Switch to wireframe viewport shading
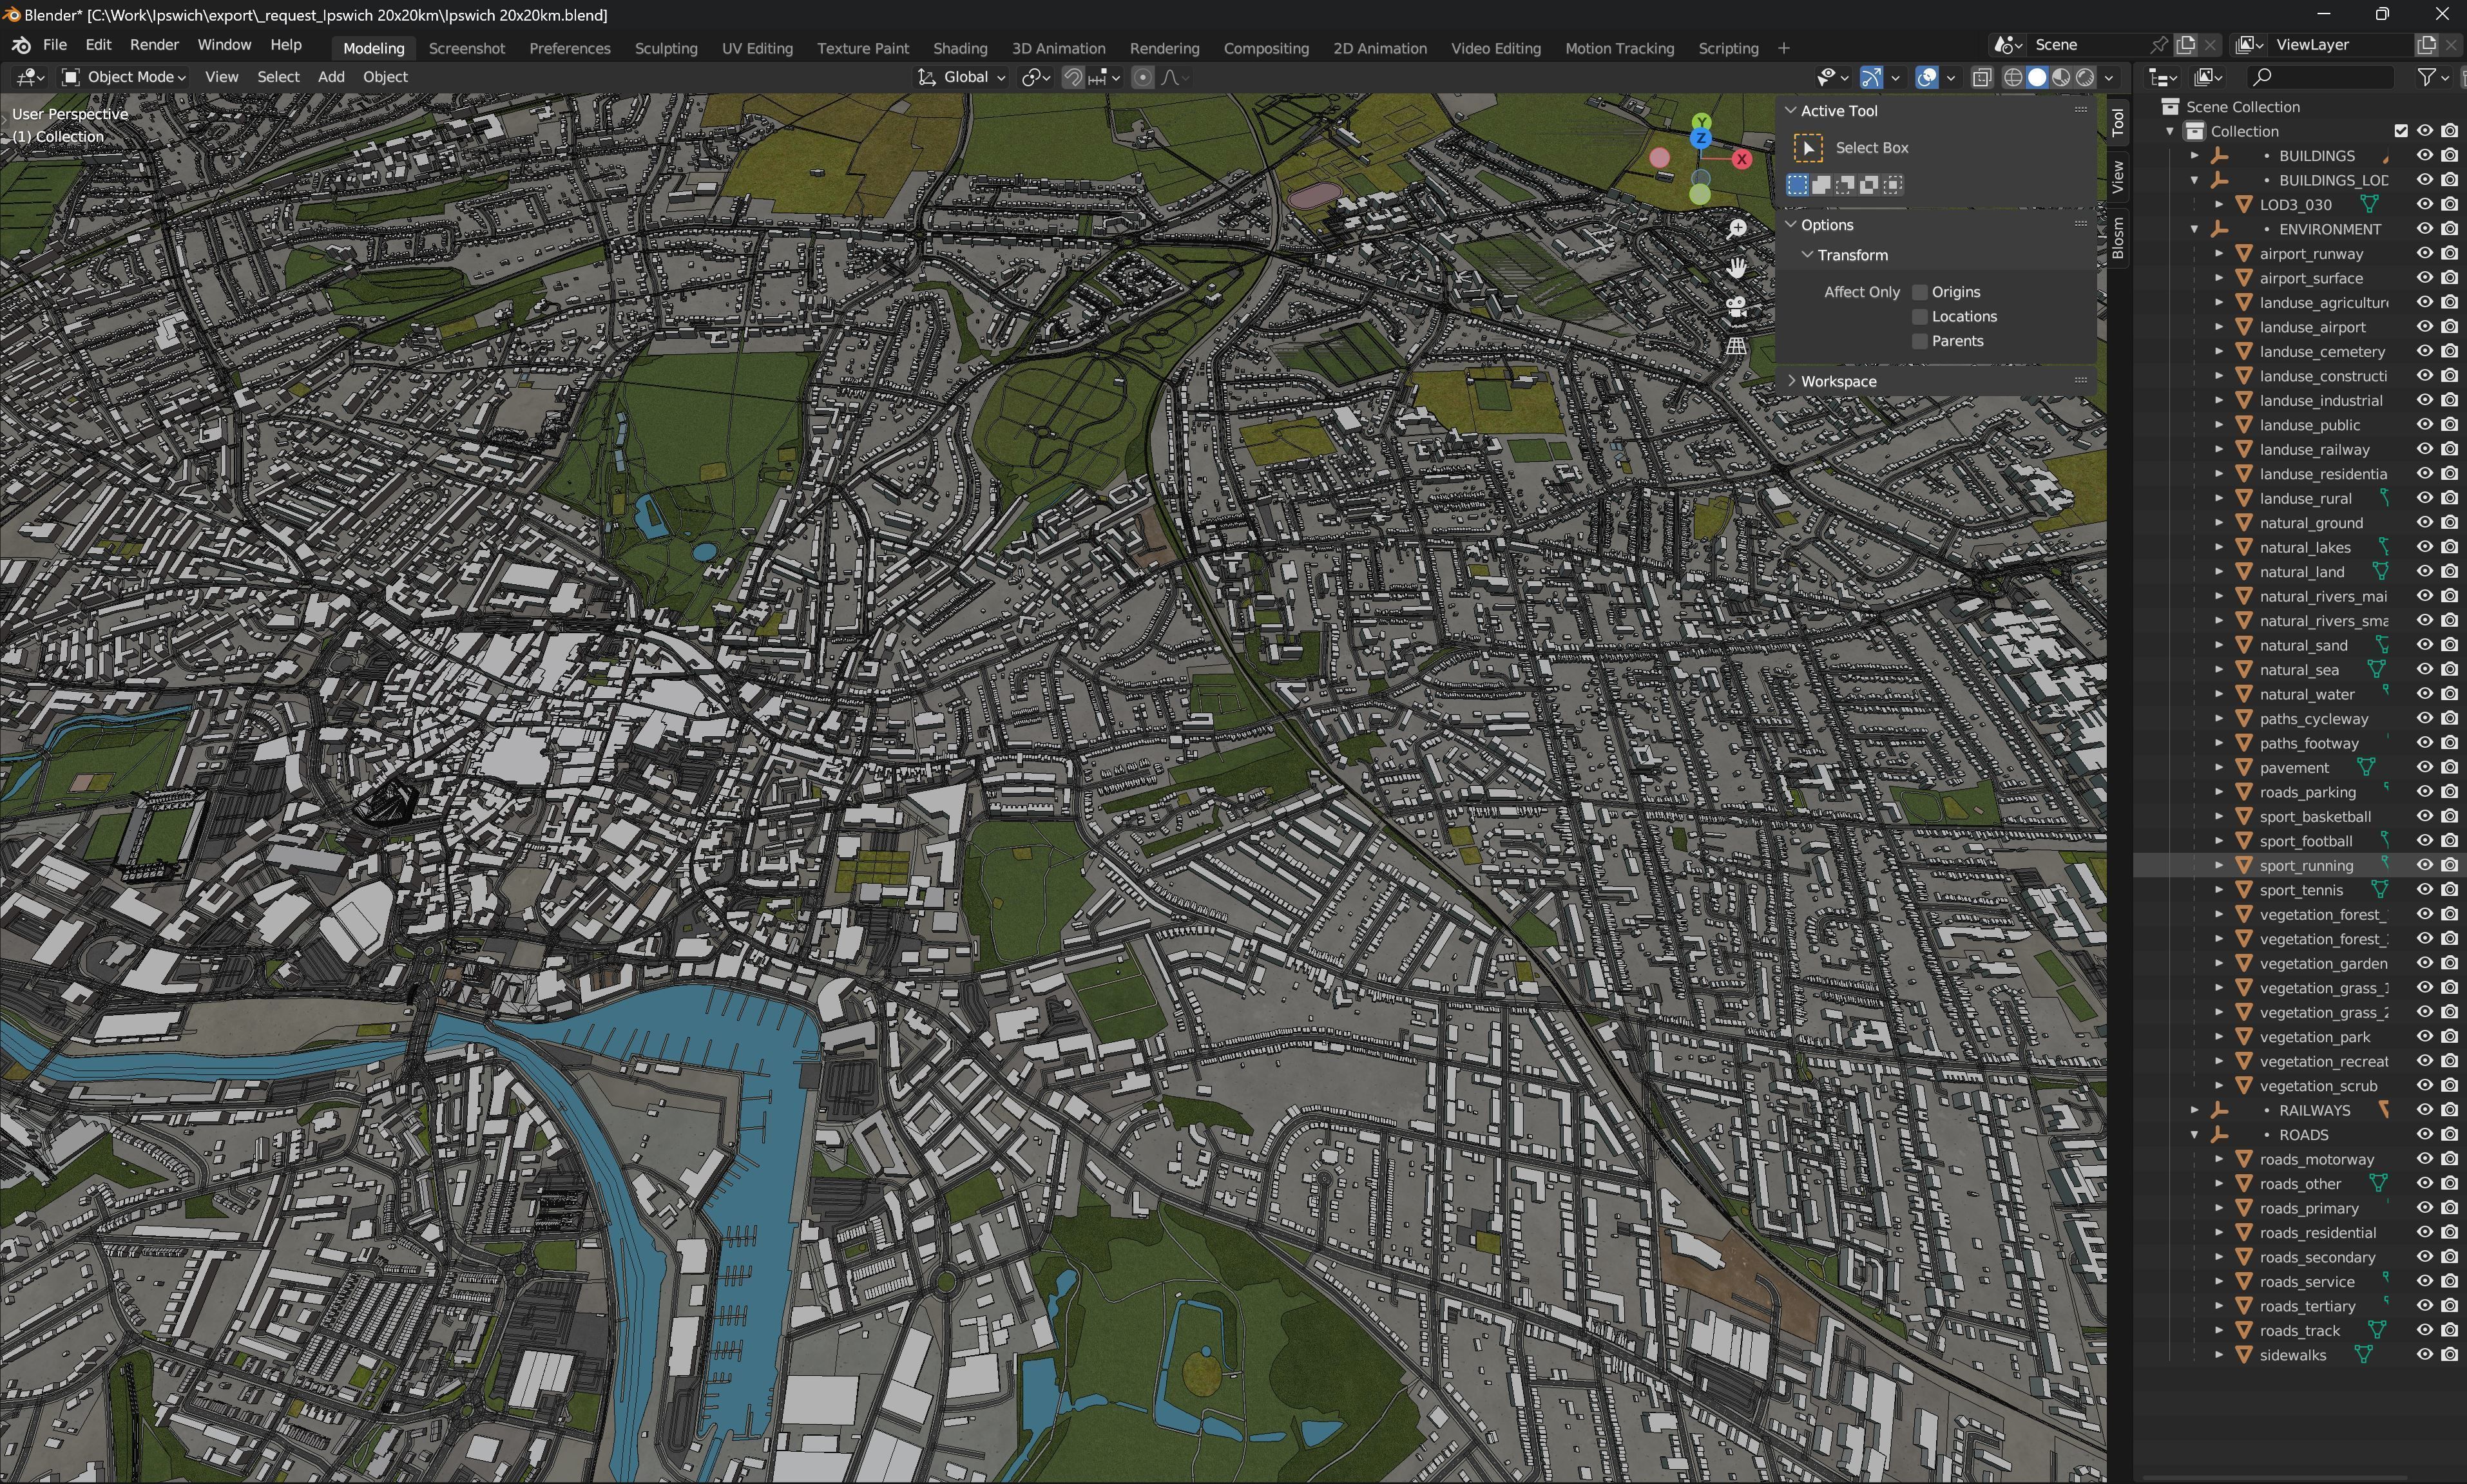The image size is (2467, 1484). coord(2013,77)
